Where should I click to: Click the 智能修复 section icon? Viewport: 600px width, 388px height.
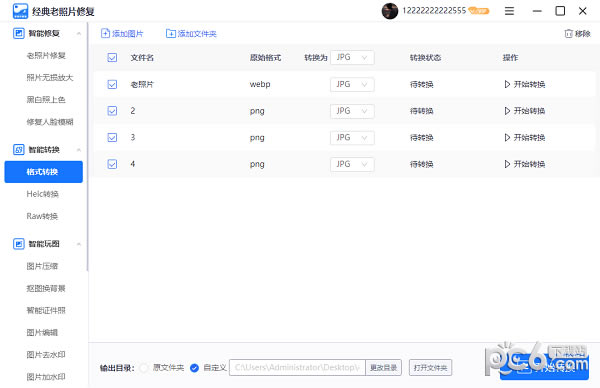[x=19, y=33]
